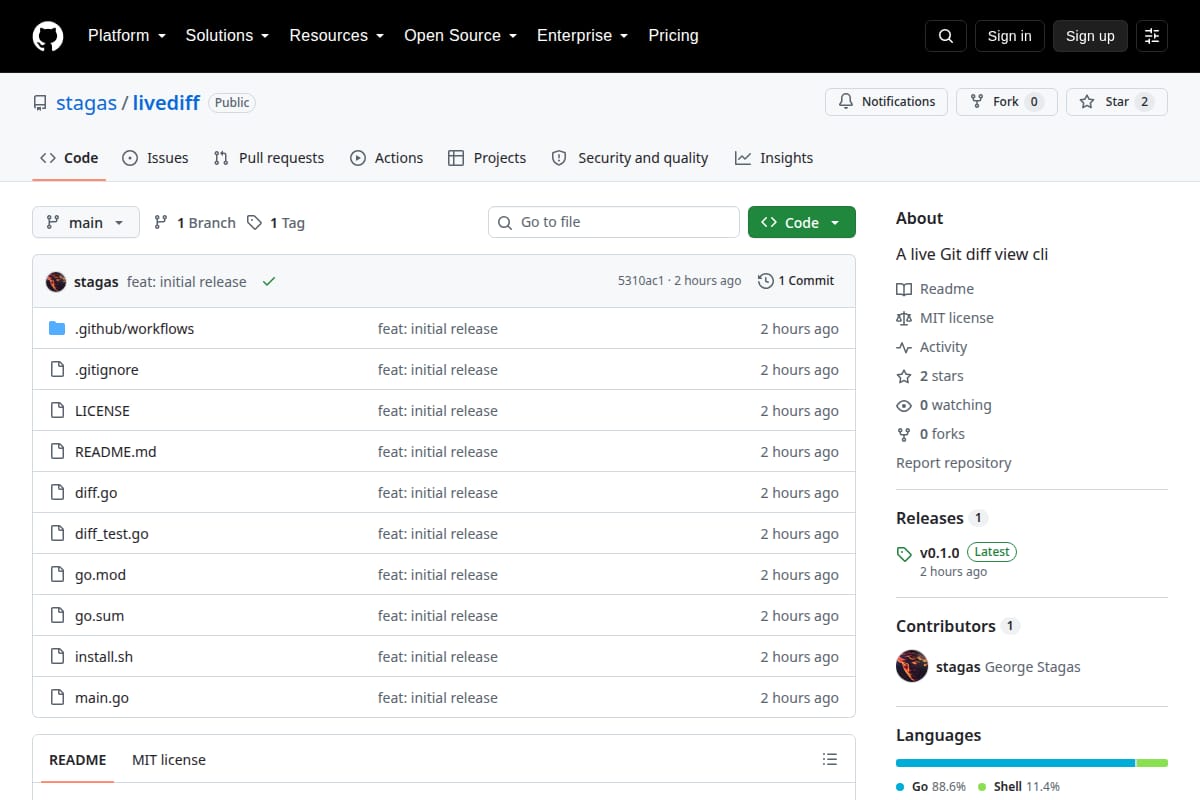Open the main branch selector dropdown
Screen dimensions: 1200x800
pos(85,222)
